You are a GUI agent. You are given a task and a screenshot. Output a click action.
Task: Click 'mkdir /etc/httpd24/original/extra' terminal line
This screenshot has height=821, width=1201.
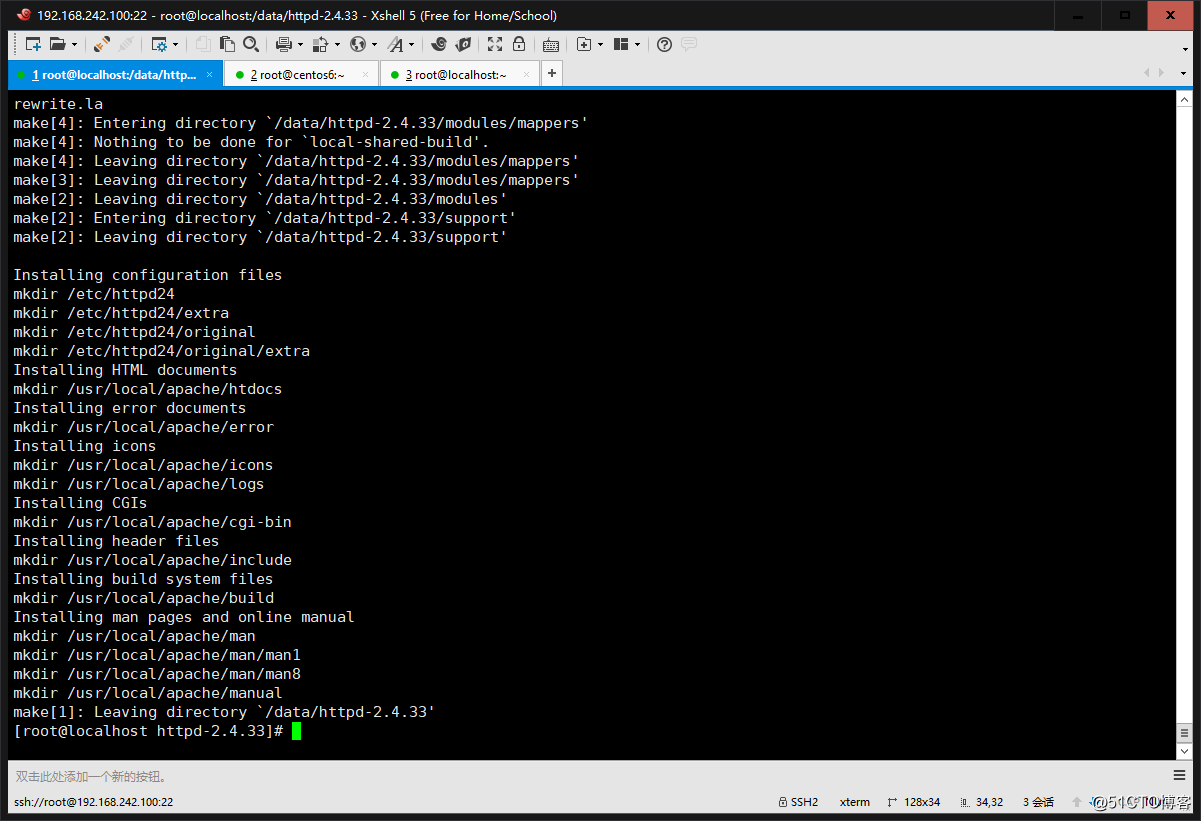161,351
